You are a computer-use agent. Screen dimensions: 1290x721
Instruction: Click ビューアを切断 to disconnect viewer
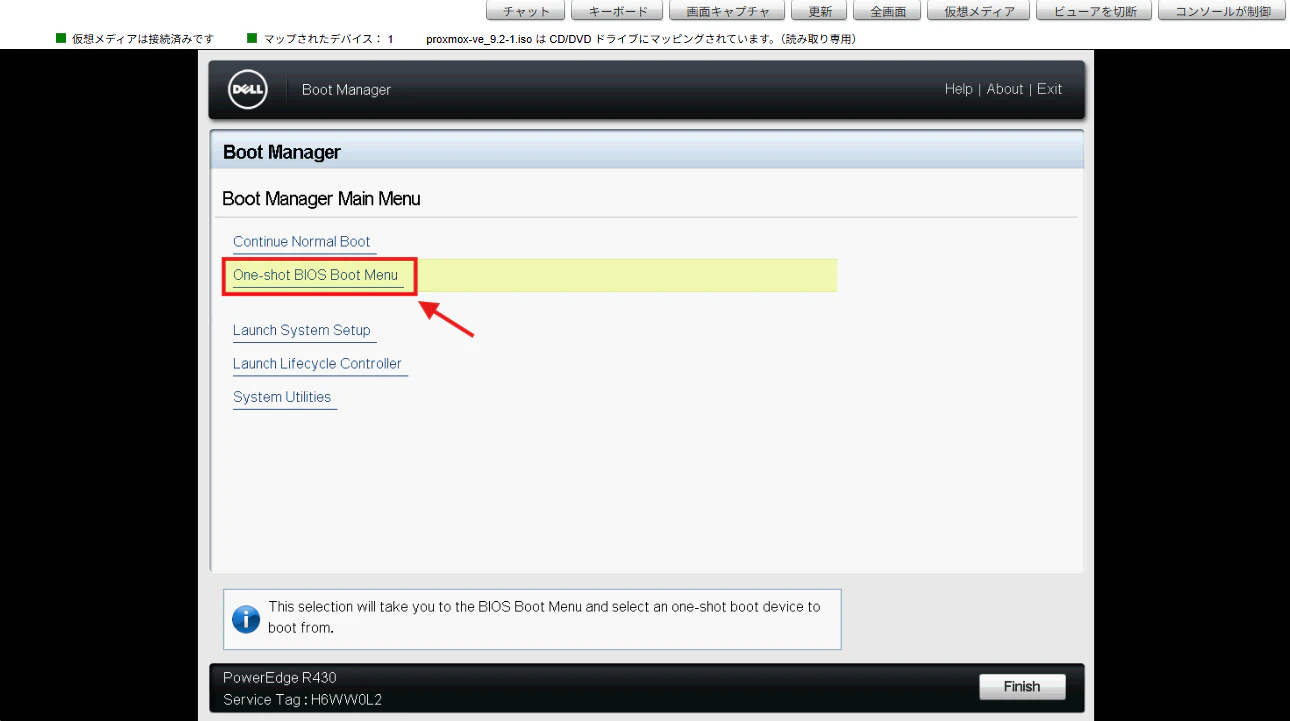point(1094,11)
